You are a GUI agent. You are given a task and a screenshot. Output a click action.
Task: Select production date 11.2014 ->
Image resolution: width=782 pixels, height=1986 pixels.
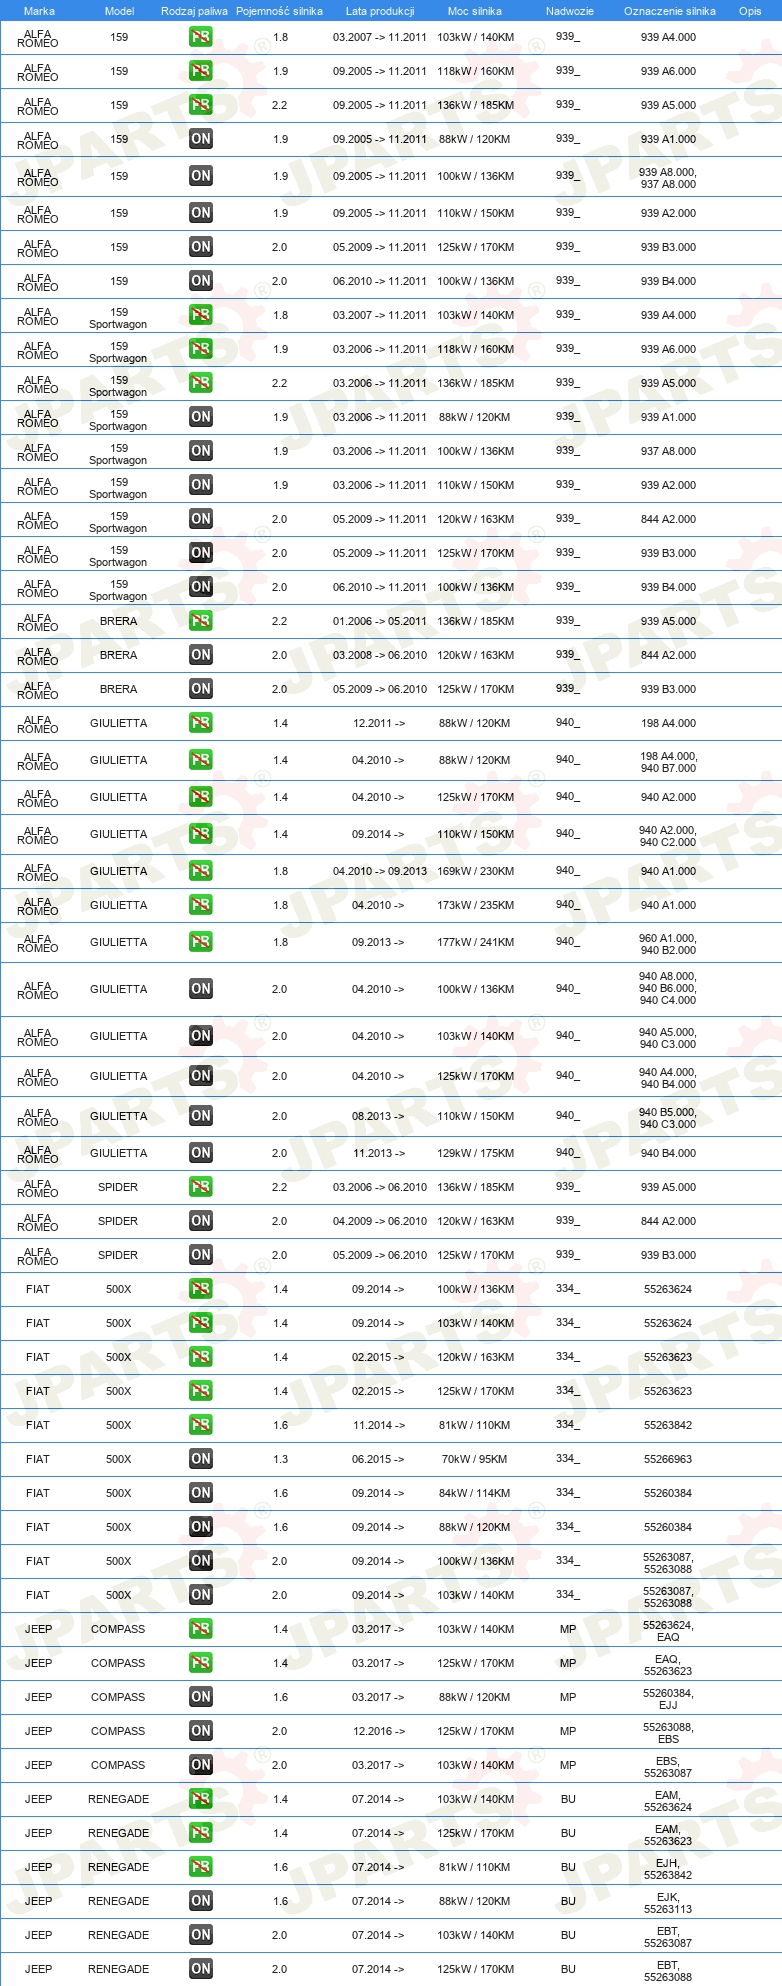(x=379, y=1425)
